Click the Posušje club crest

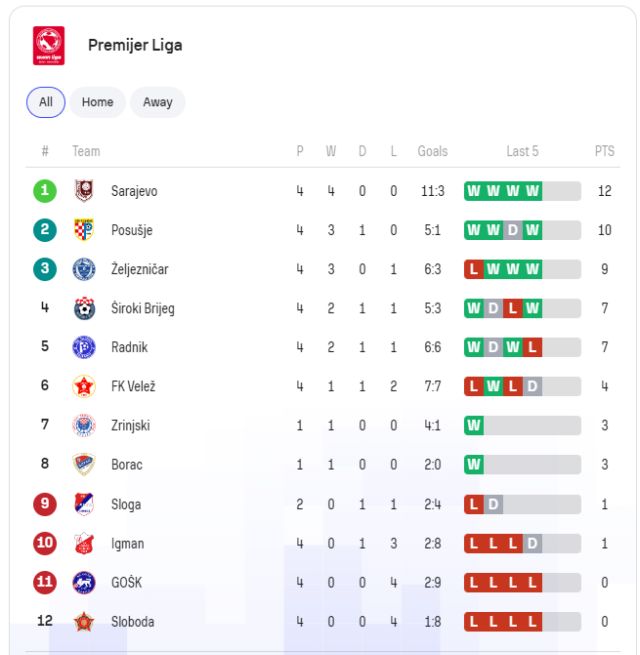(84, 230)
